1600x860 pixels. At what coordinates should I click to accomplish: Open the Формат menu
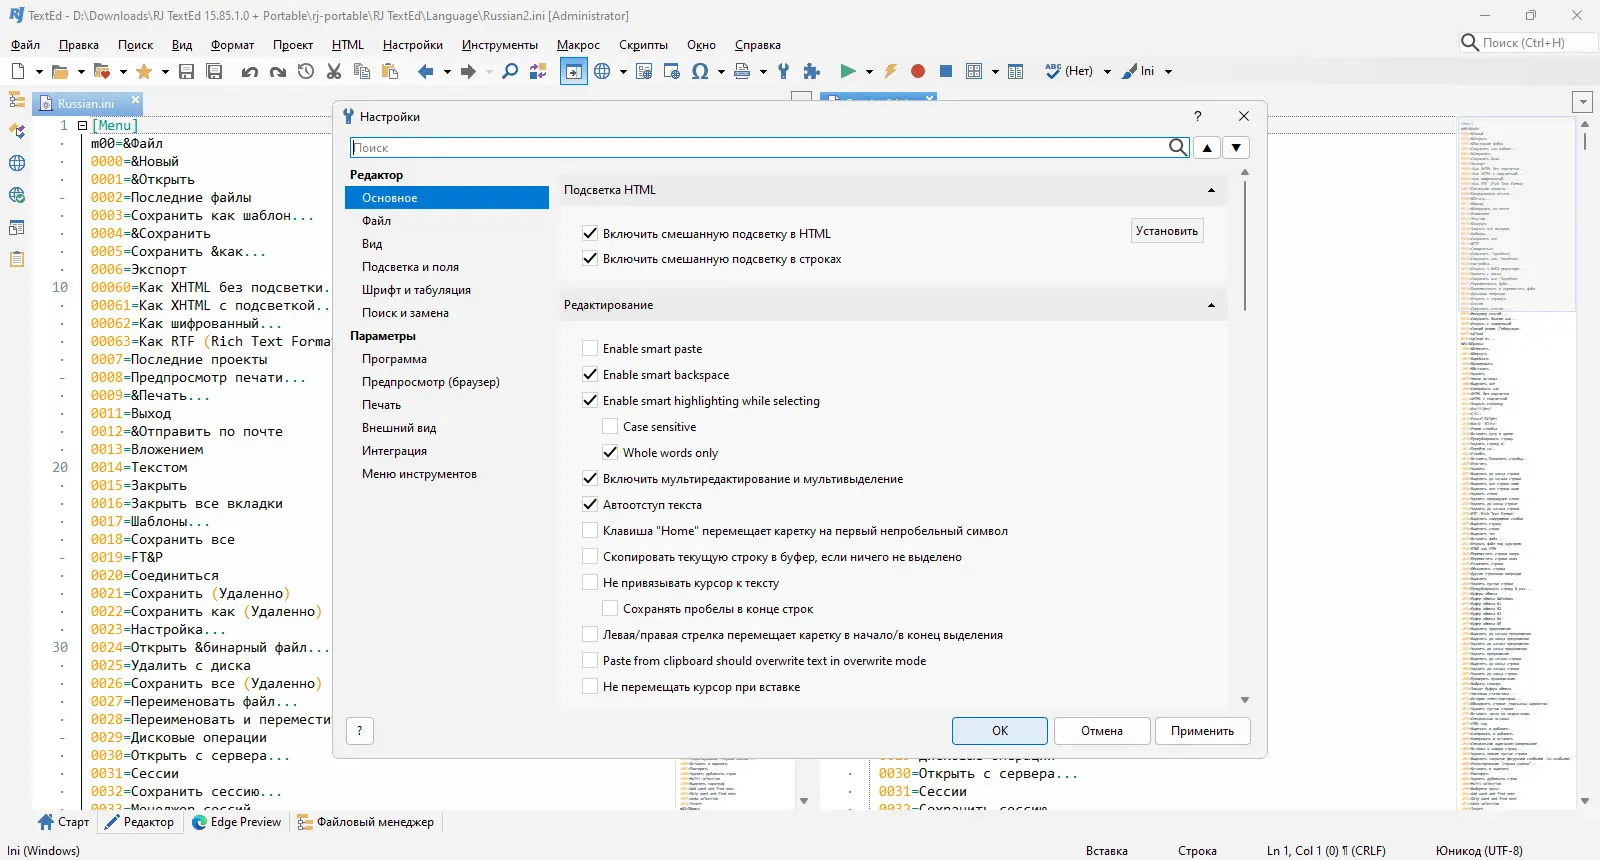(x=232, y=45)
